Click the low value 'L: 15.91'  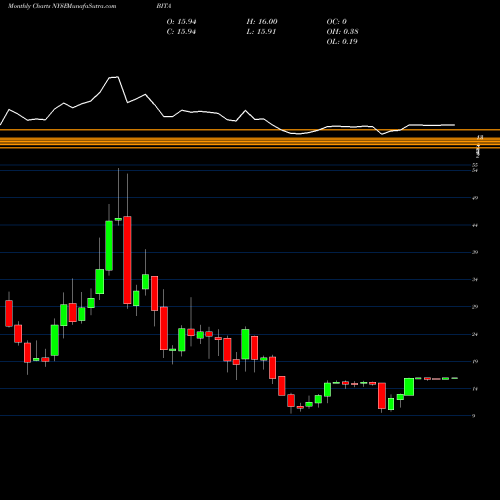tap(261, 32)
